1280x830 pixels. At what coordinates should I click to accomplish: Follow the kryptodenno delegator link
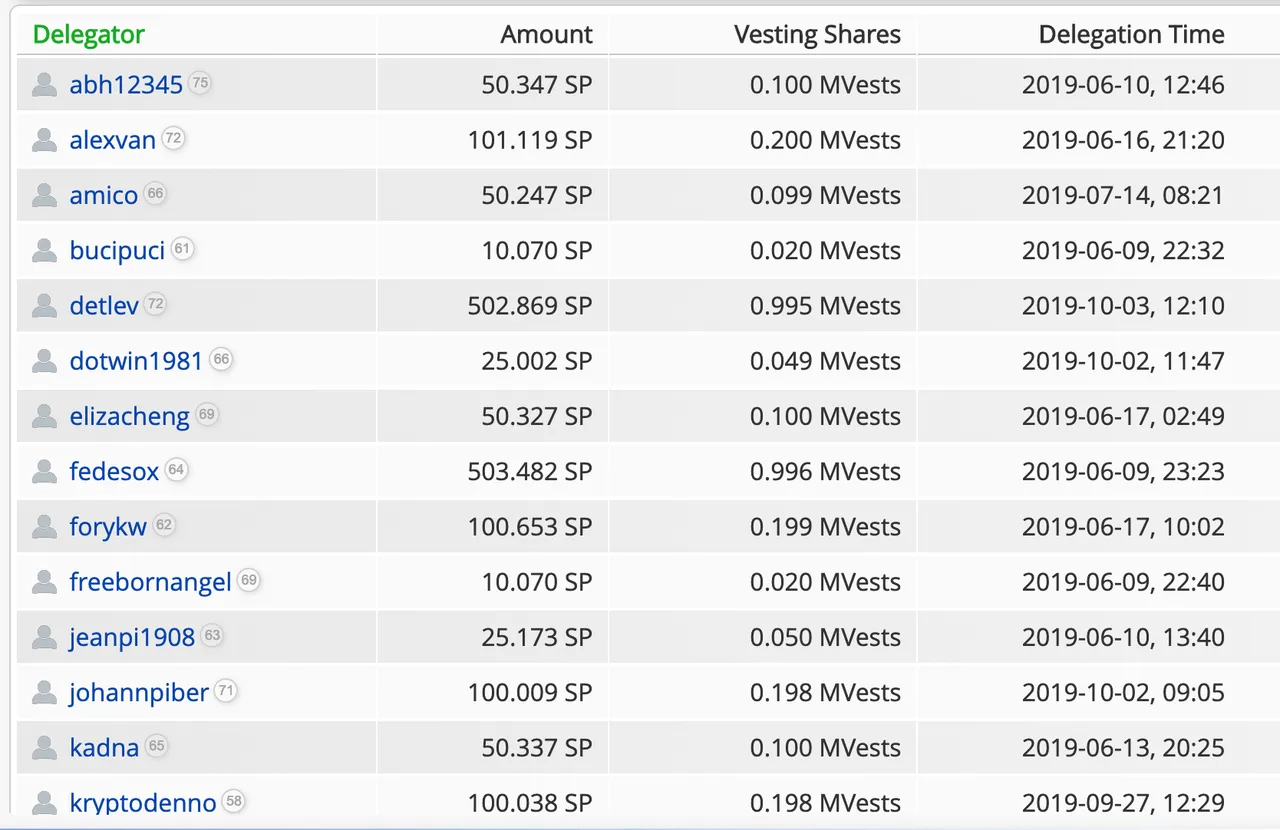(x=143, y=803)
